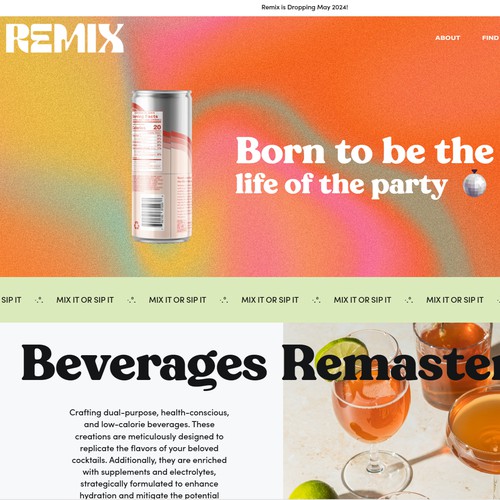Click the word 'Beverages' in the large heading
The image size is (500, 500).
pyautogui.click(x=144, y=365)
